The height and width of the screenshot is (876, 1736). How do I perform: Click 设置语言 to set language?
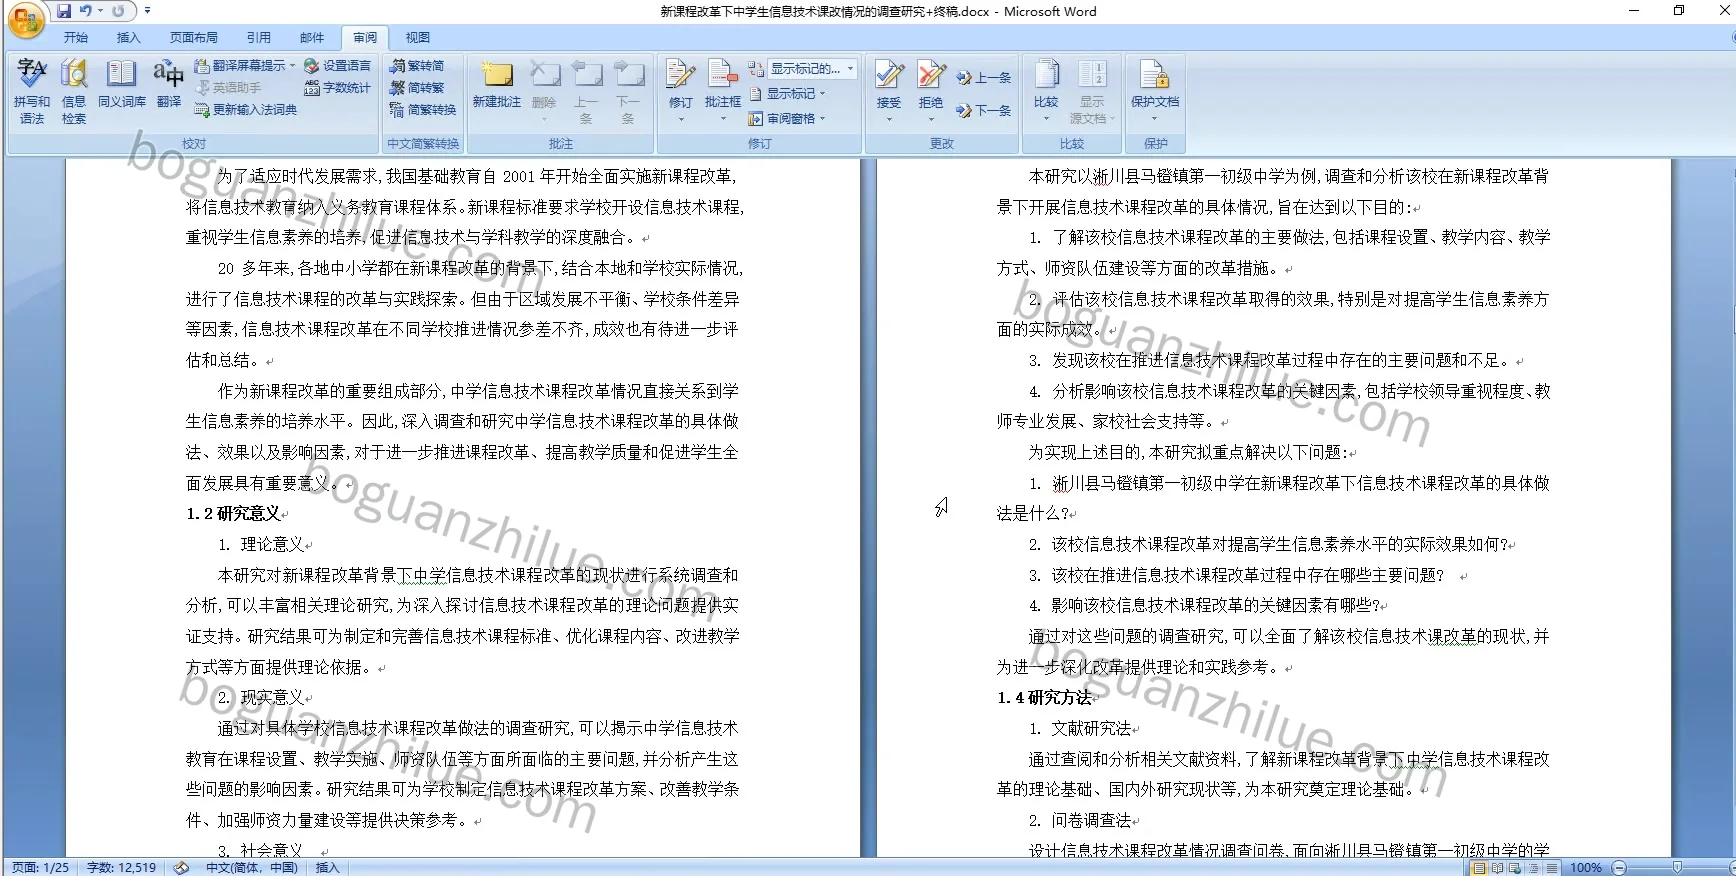[x=338, y=66]
